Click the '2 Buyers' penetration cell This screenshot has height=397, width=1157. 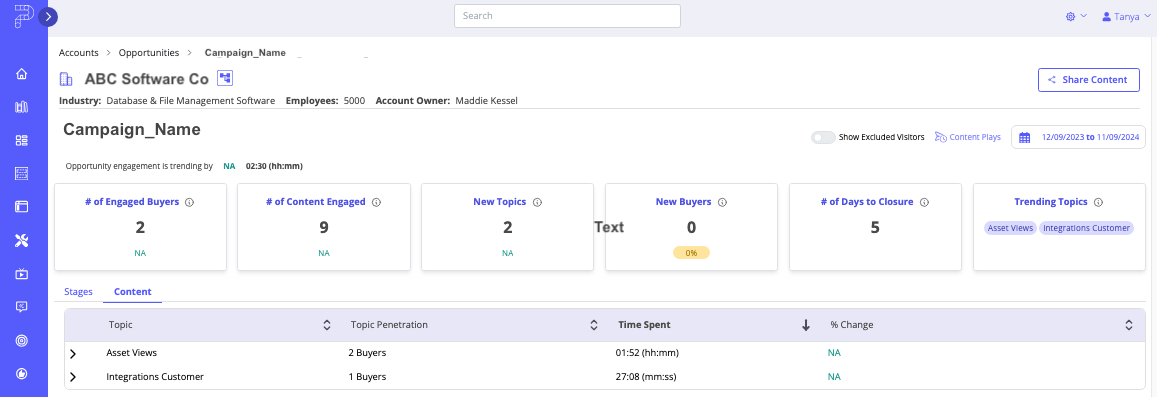click(367, 353)
